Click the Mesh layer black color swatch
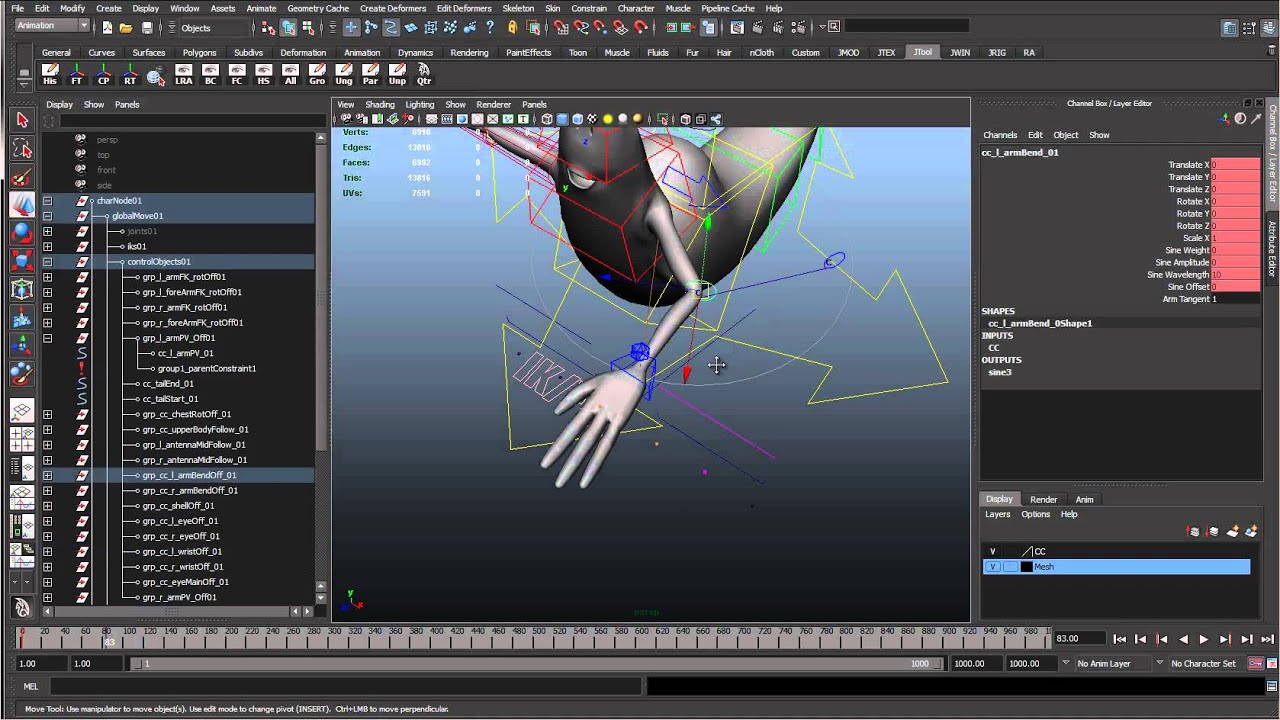 tap(1027, 567)
